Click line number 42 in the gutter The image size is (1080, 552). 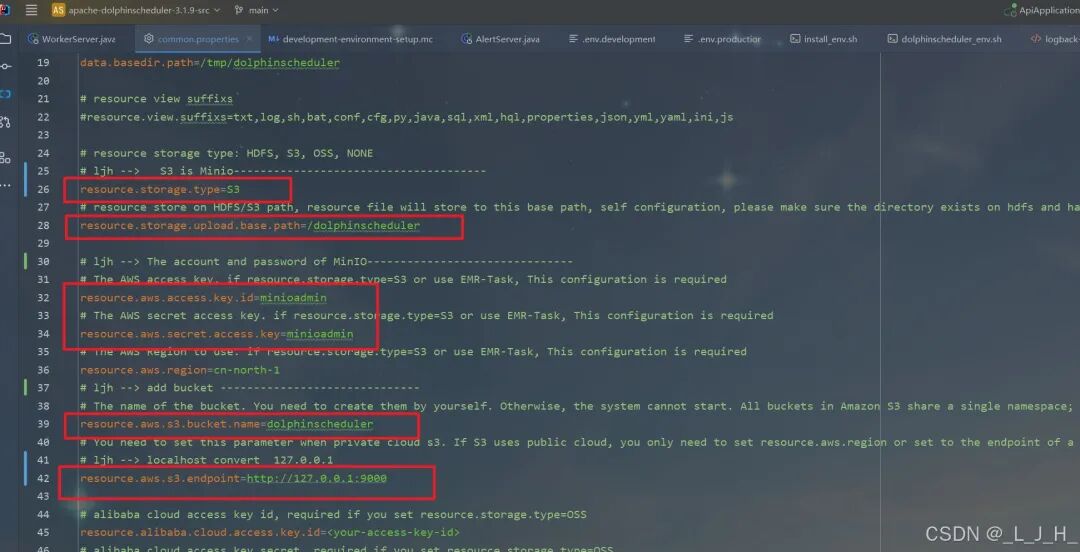point(43,478)
